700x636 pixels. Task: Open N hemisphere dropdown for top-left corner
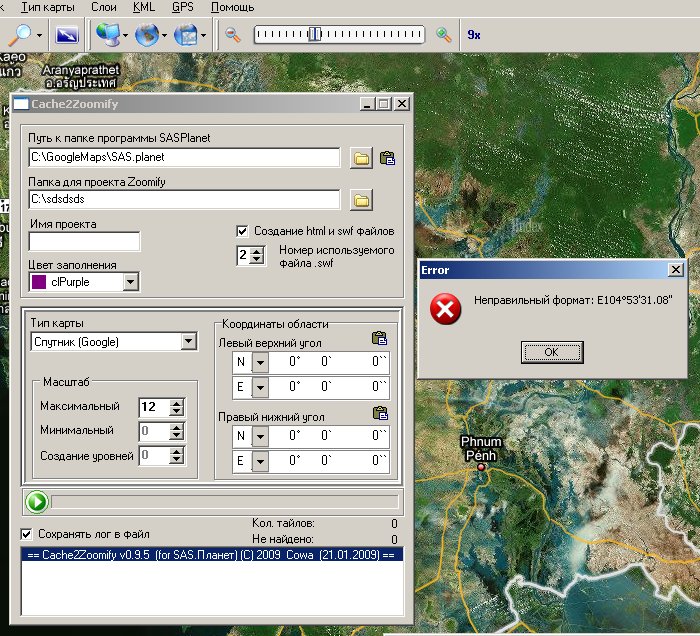coord(260,362)
